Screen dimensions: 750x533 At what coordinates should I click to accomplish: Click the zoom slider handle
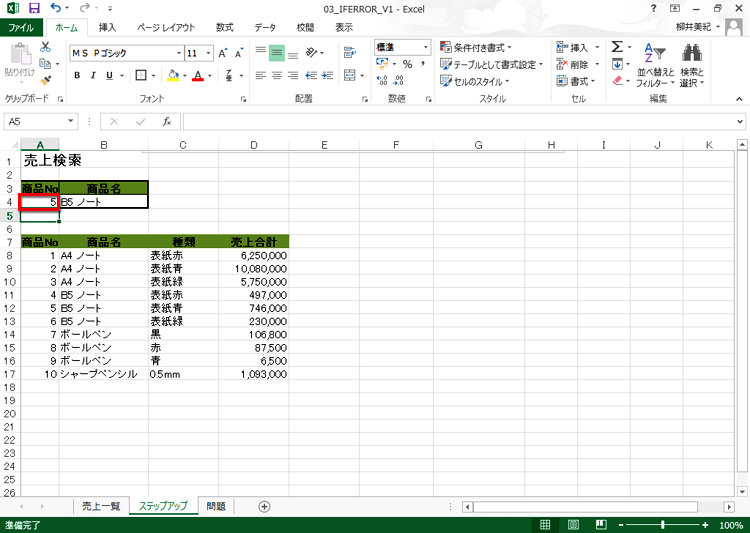[663, 525]
